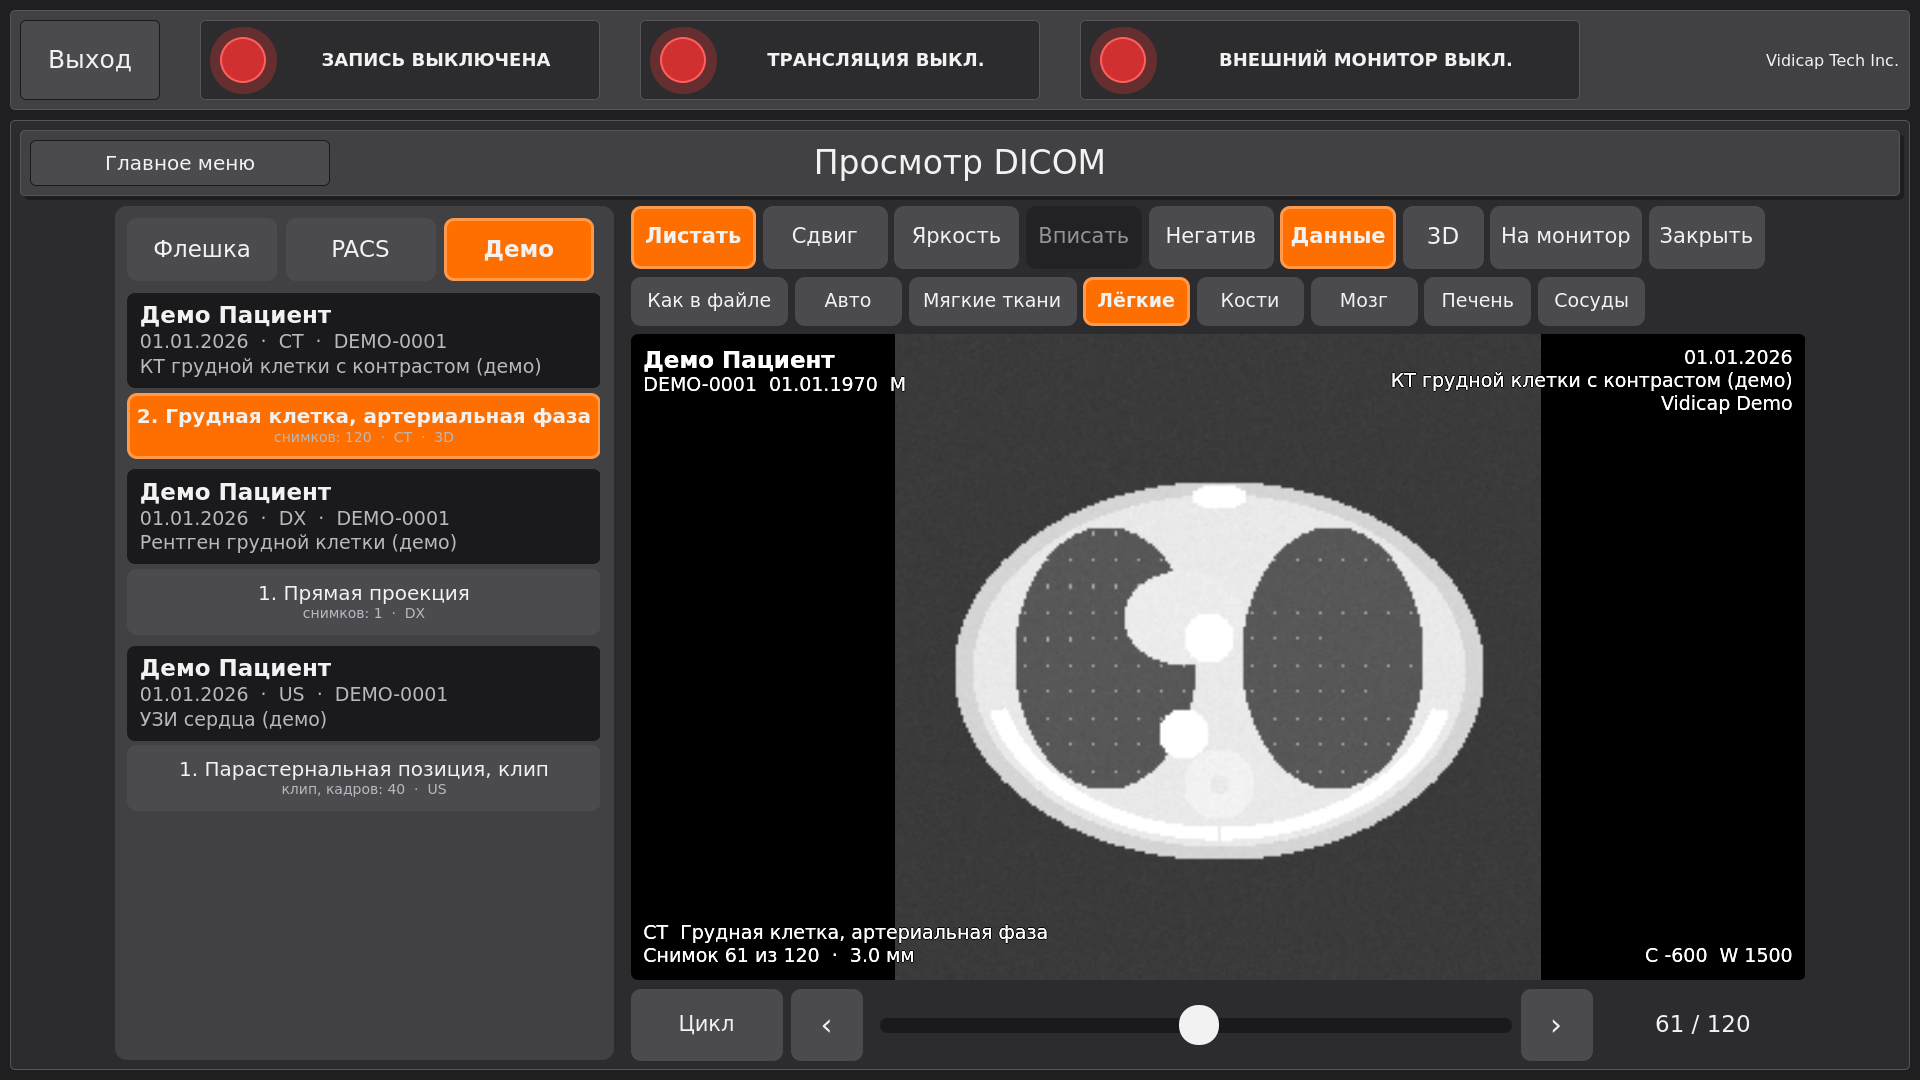Toggle recording via ЗАПИСЬ ВЫКЛЮЧЕНА indicator
This screenshot has height=1080, width=1920.
pos(400,60)
